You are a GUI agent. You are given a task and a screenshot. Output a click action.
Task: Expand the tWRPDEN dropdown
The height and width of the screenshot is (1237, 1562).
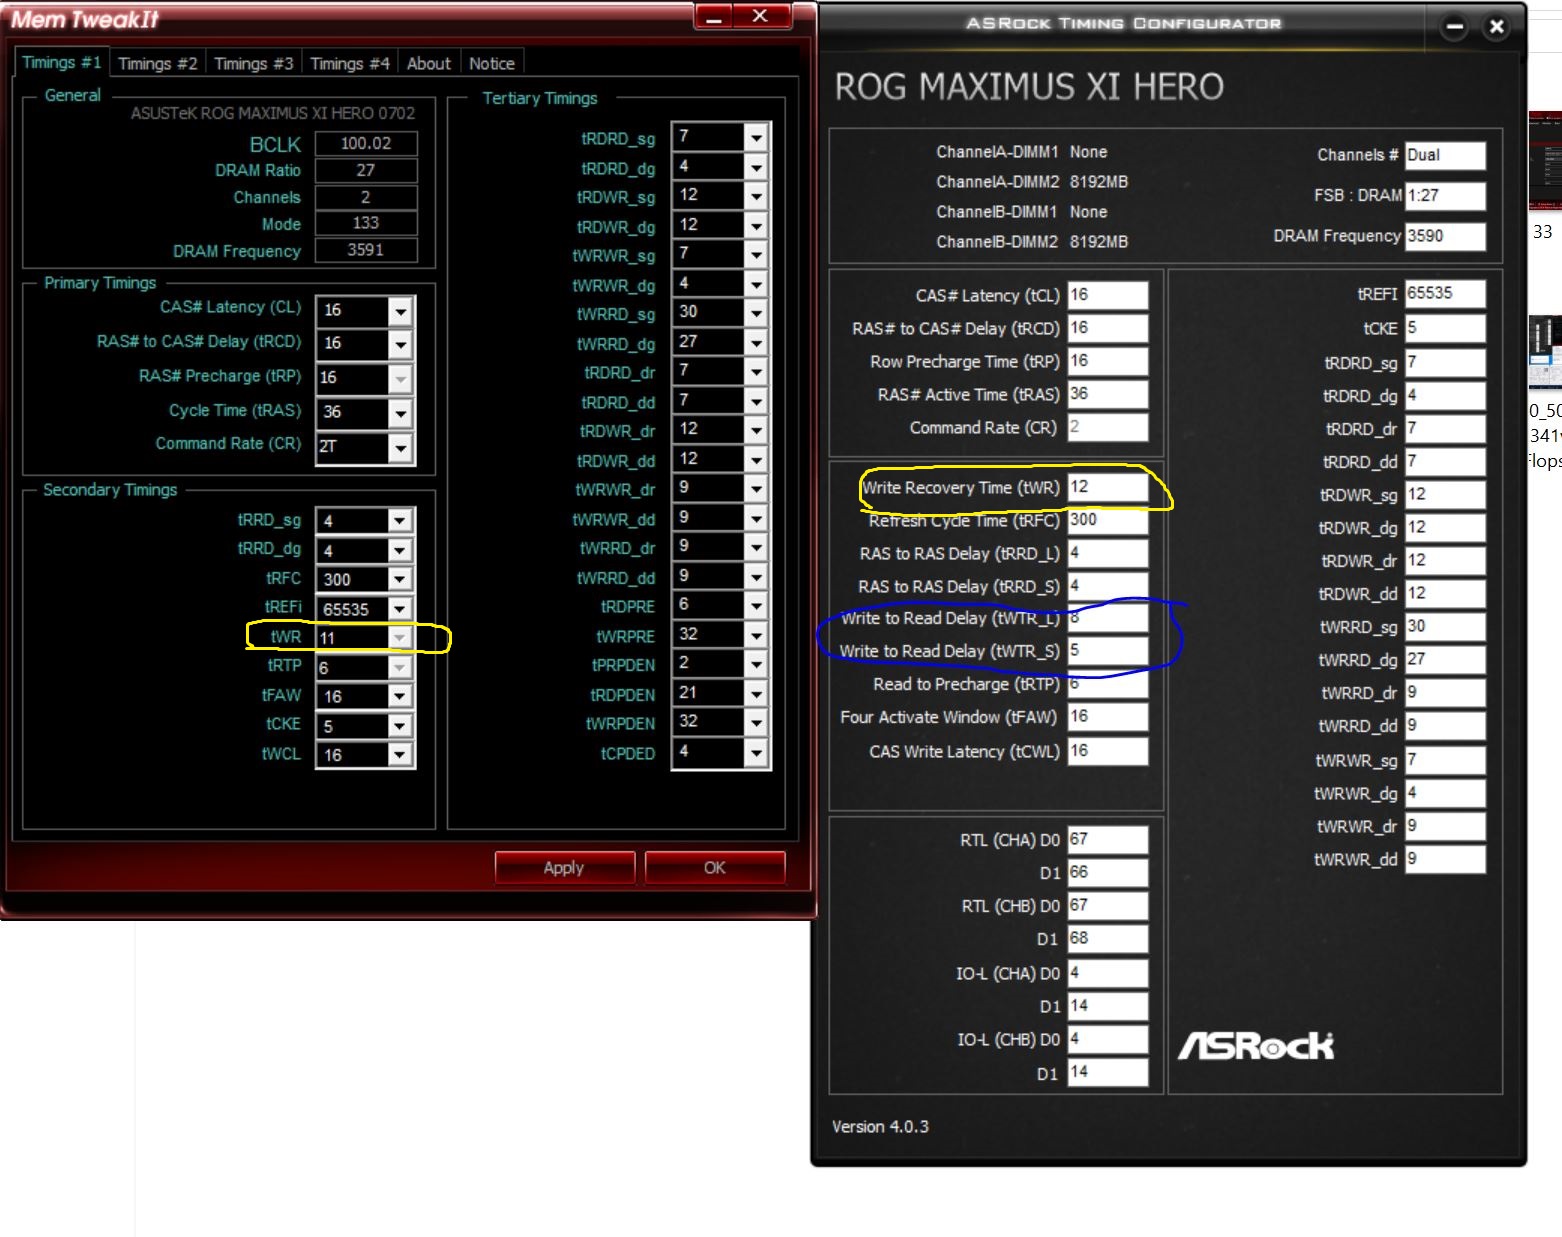pyautogui.click(x=756, y=723)
